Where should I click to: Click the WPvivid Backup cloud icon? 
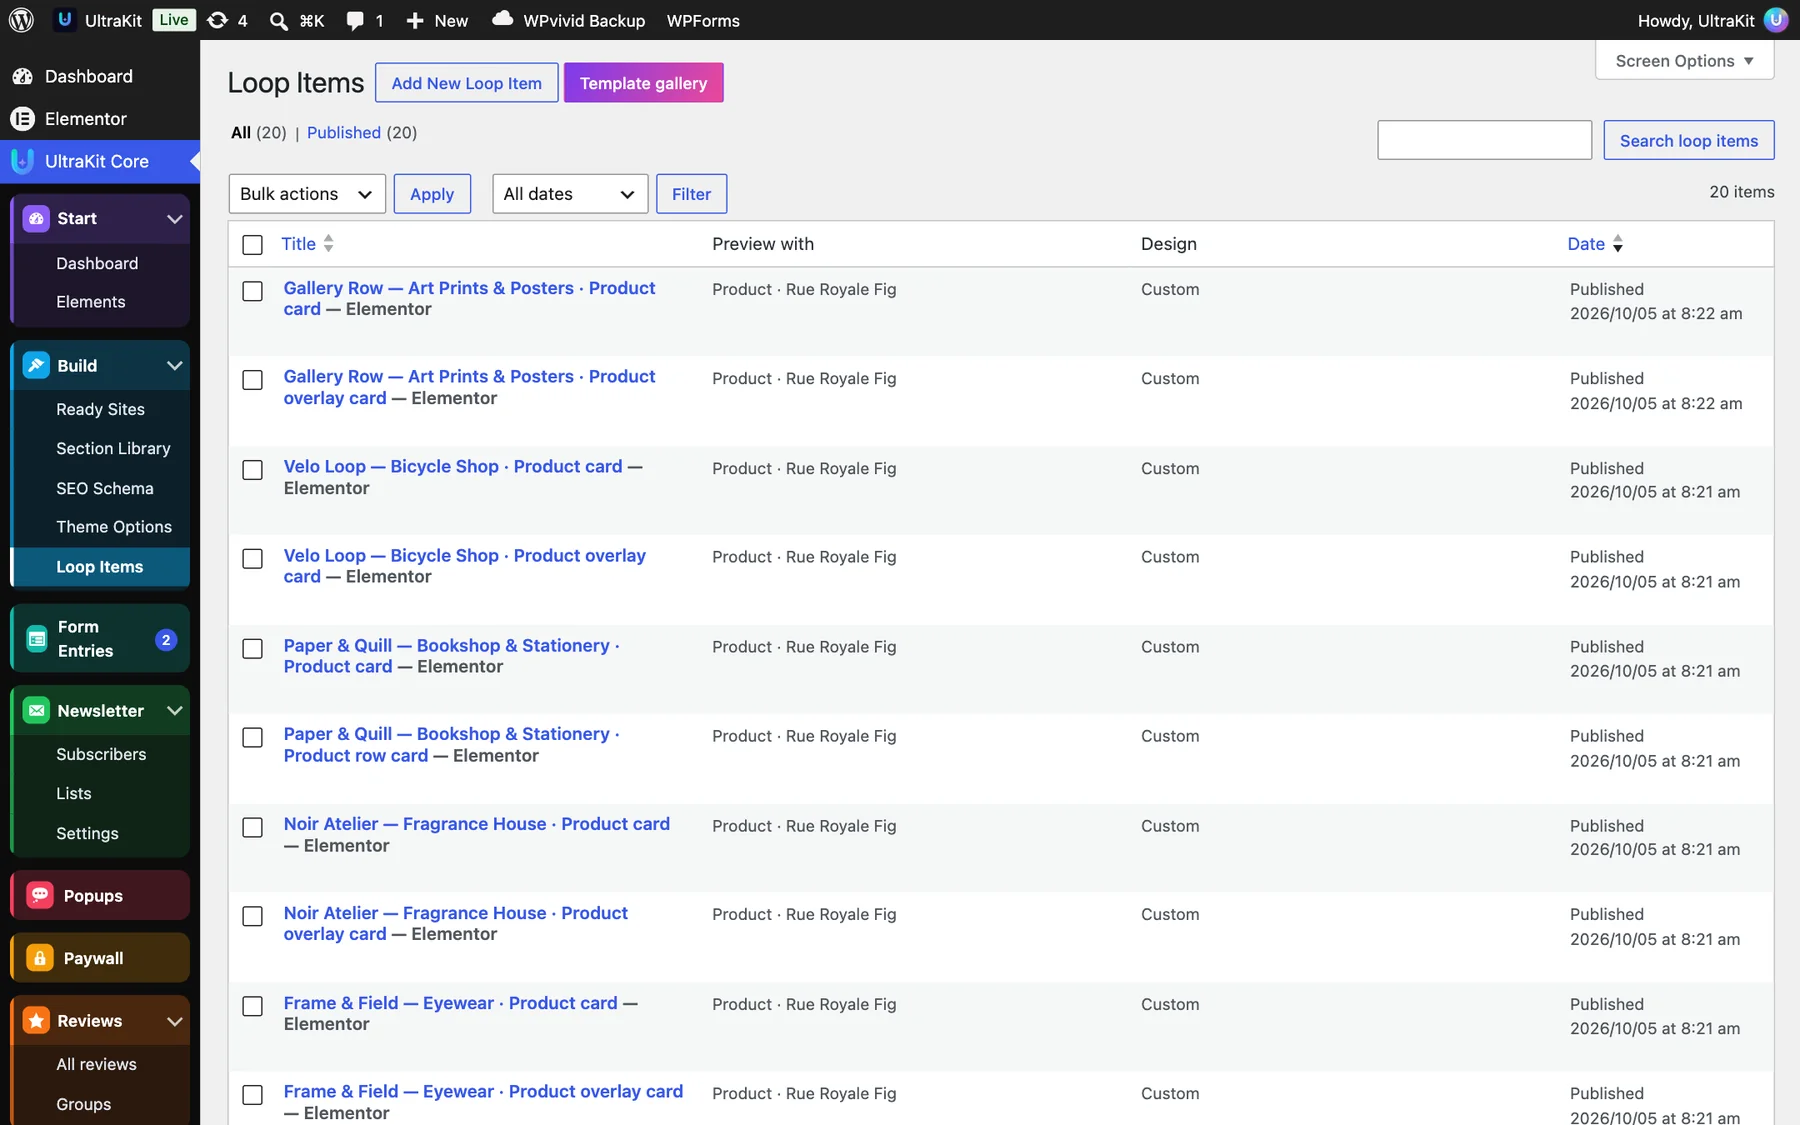coord(503,18)
